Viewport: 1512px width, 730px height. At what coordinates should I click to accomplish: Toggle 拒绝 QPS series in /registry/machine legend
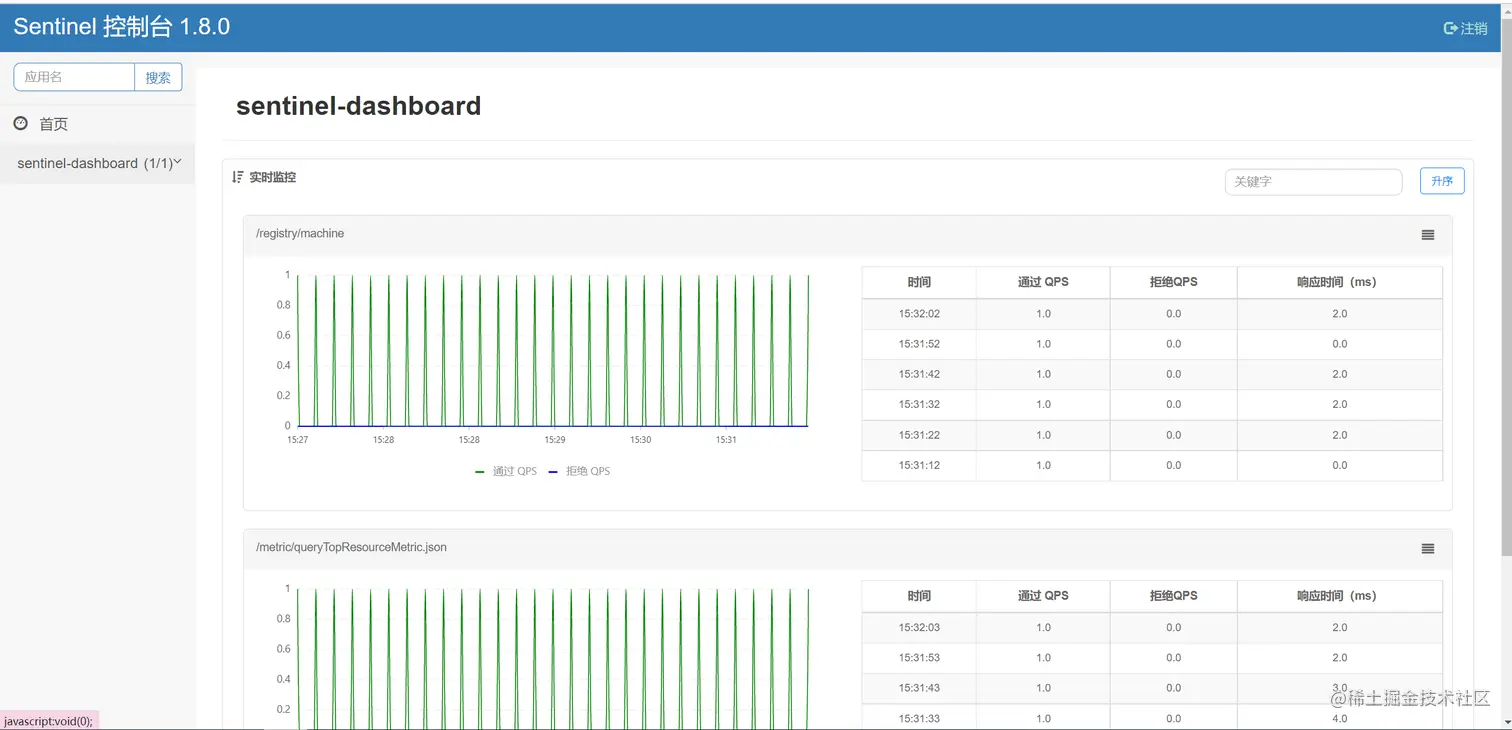point(580,471)
